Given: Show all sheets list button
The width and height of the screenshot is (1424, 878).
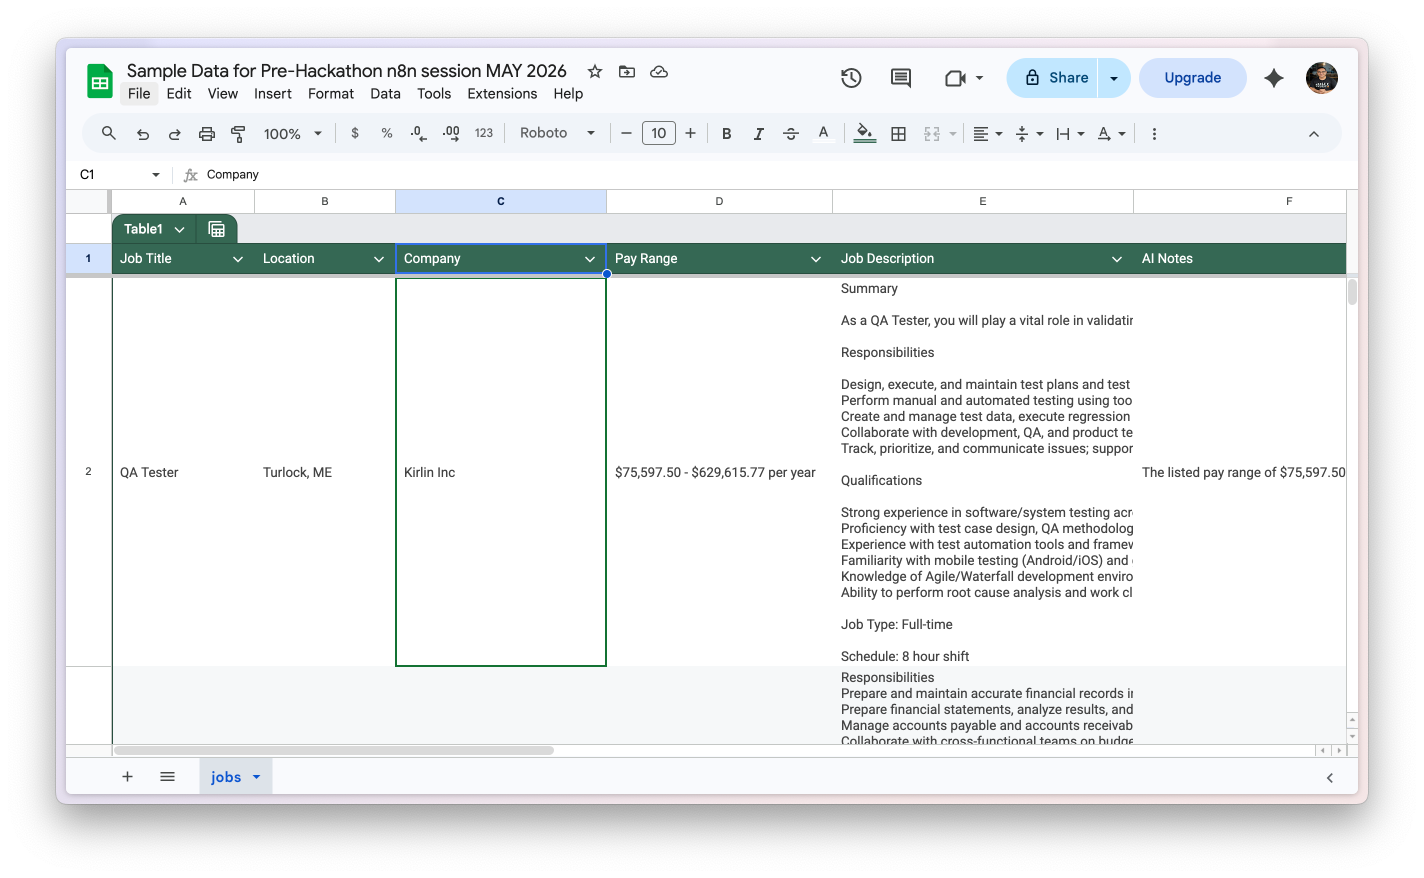Looking at the screenshot, I should [x=167, y=777].
